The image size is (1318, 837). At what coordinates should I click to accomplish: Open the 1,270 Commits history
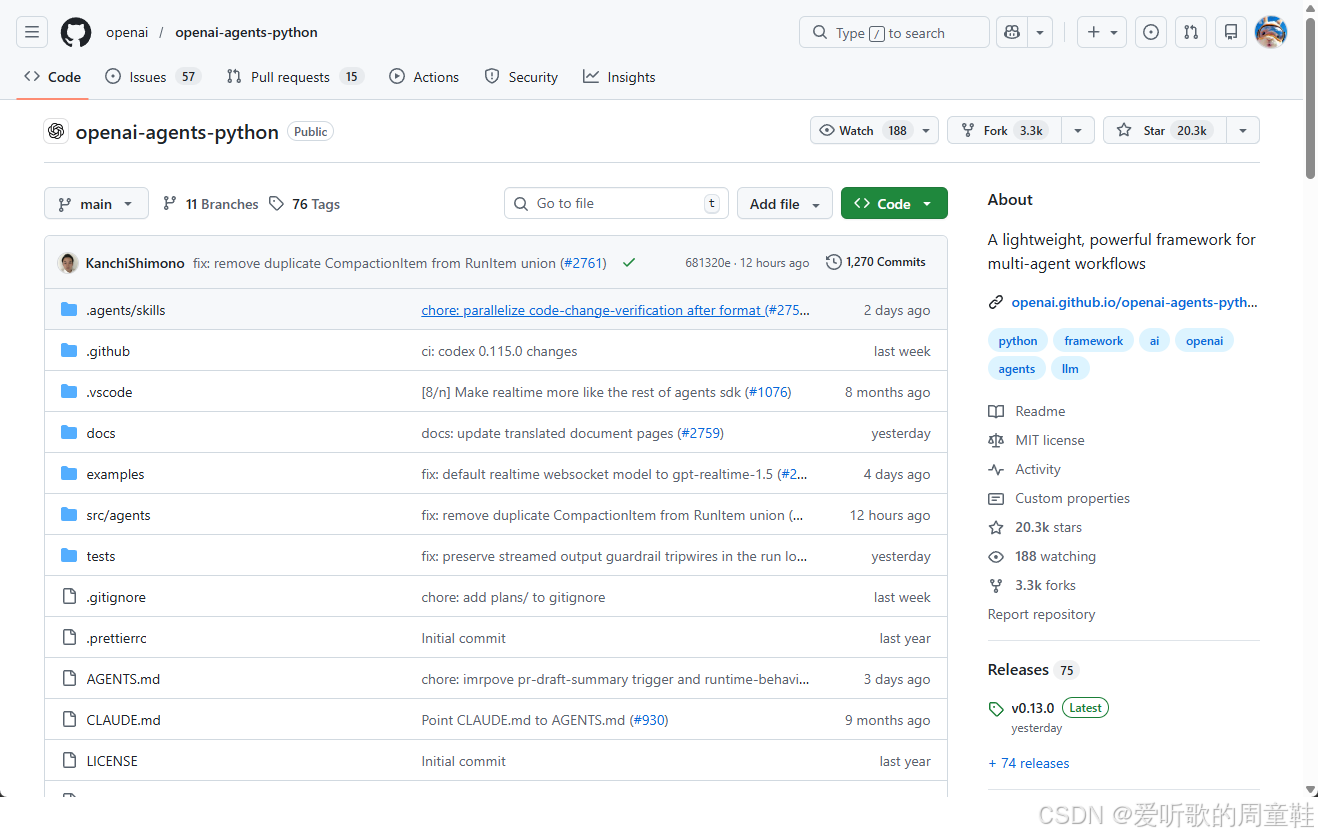[x=876, y=262]
